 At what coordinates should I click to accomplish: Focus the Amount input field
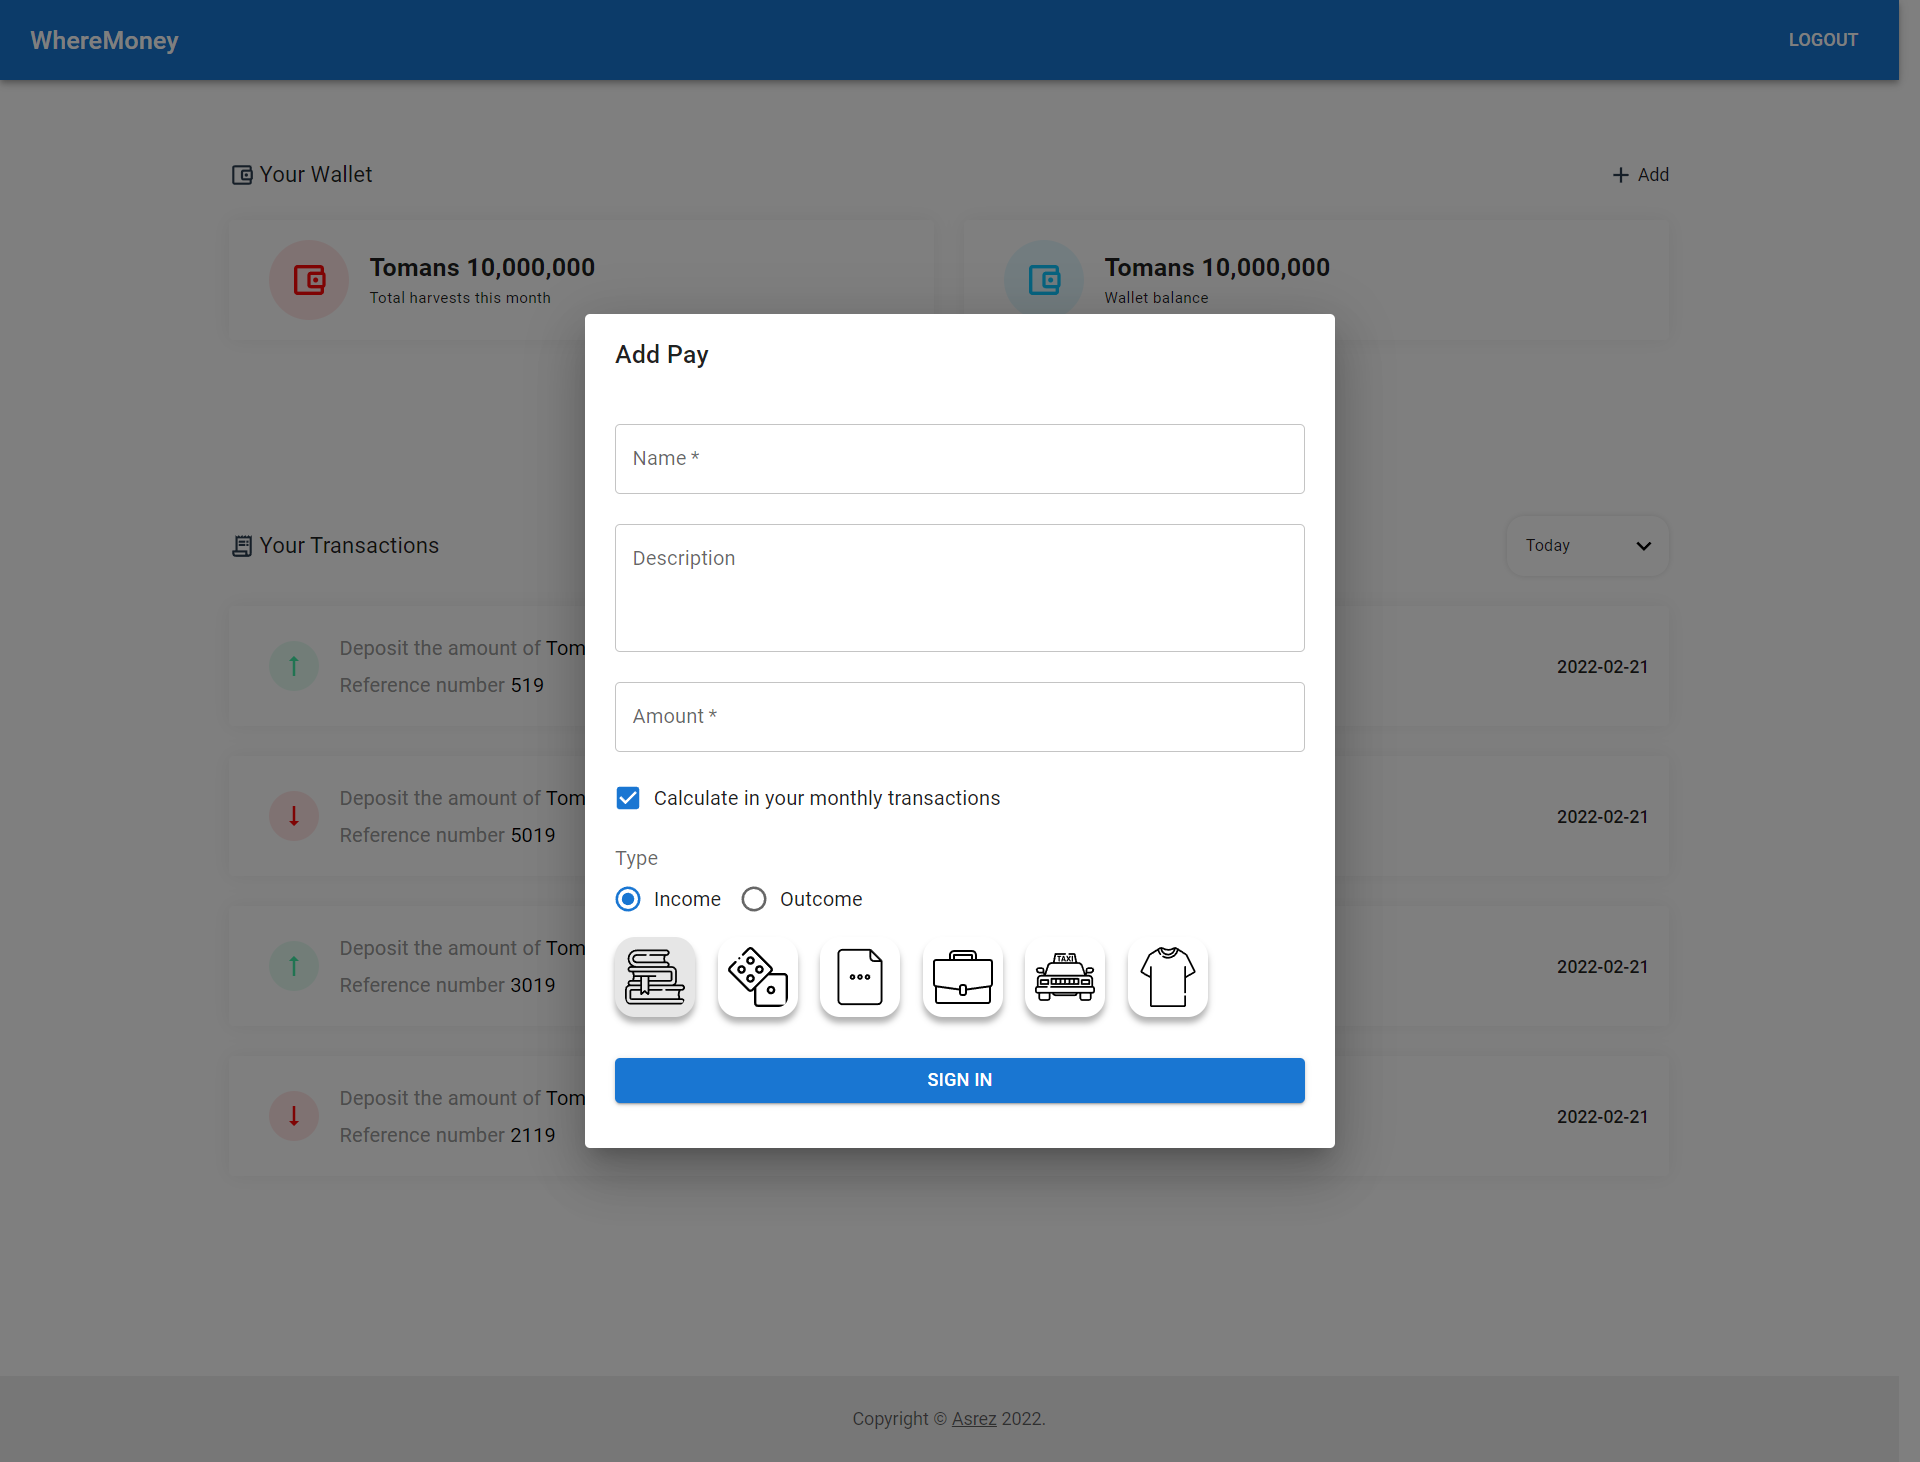pyautogui.click(x=959, y=717)
